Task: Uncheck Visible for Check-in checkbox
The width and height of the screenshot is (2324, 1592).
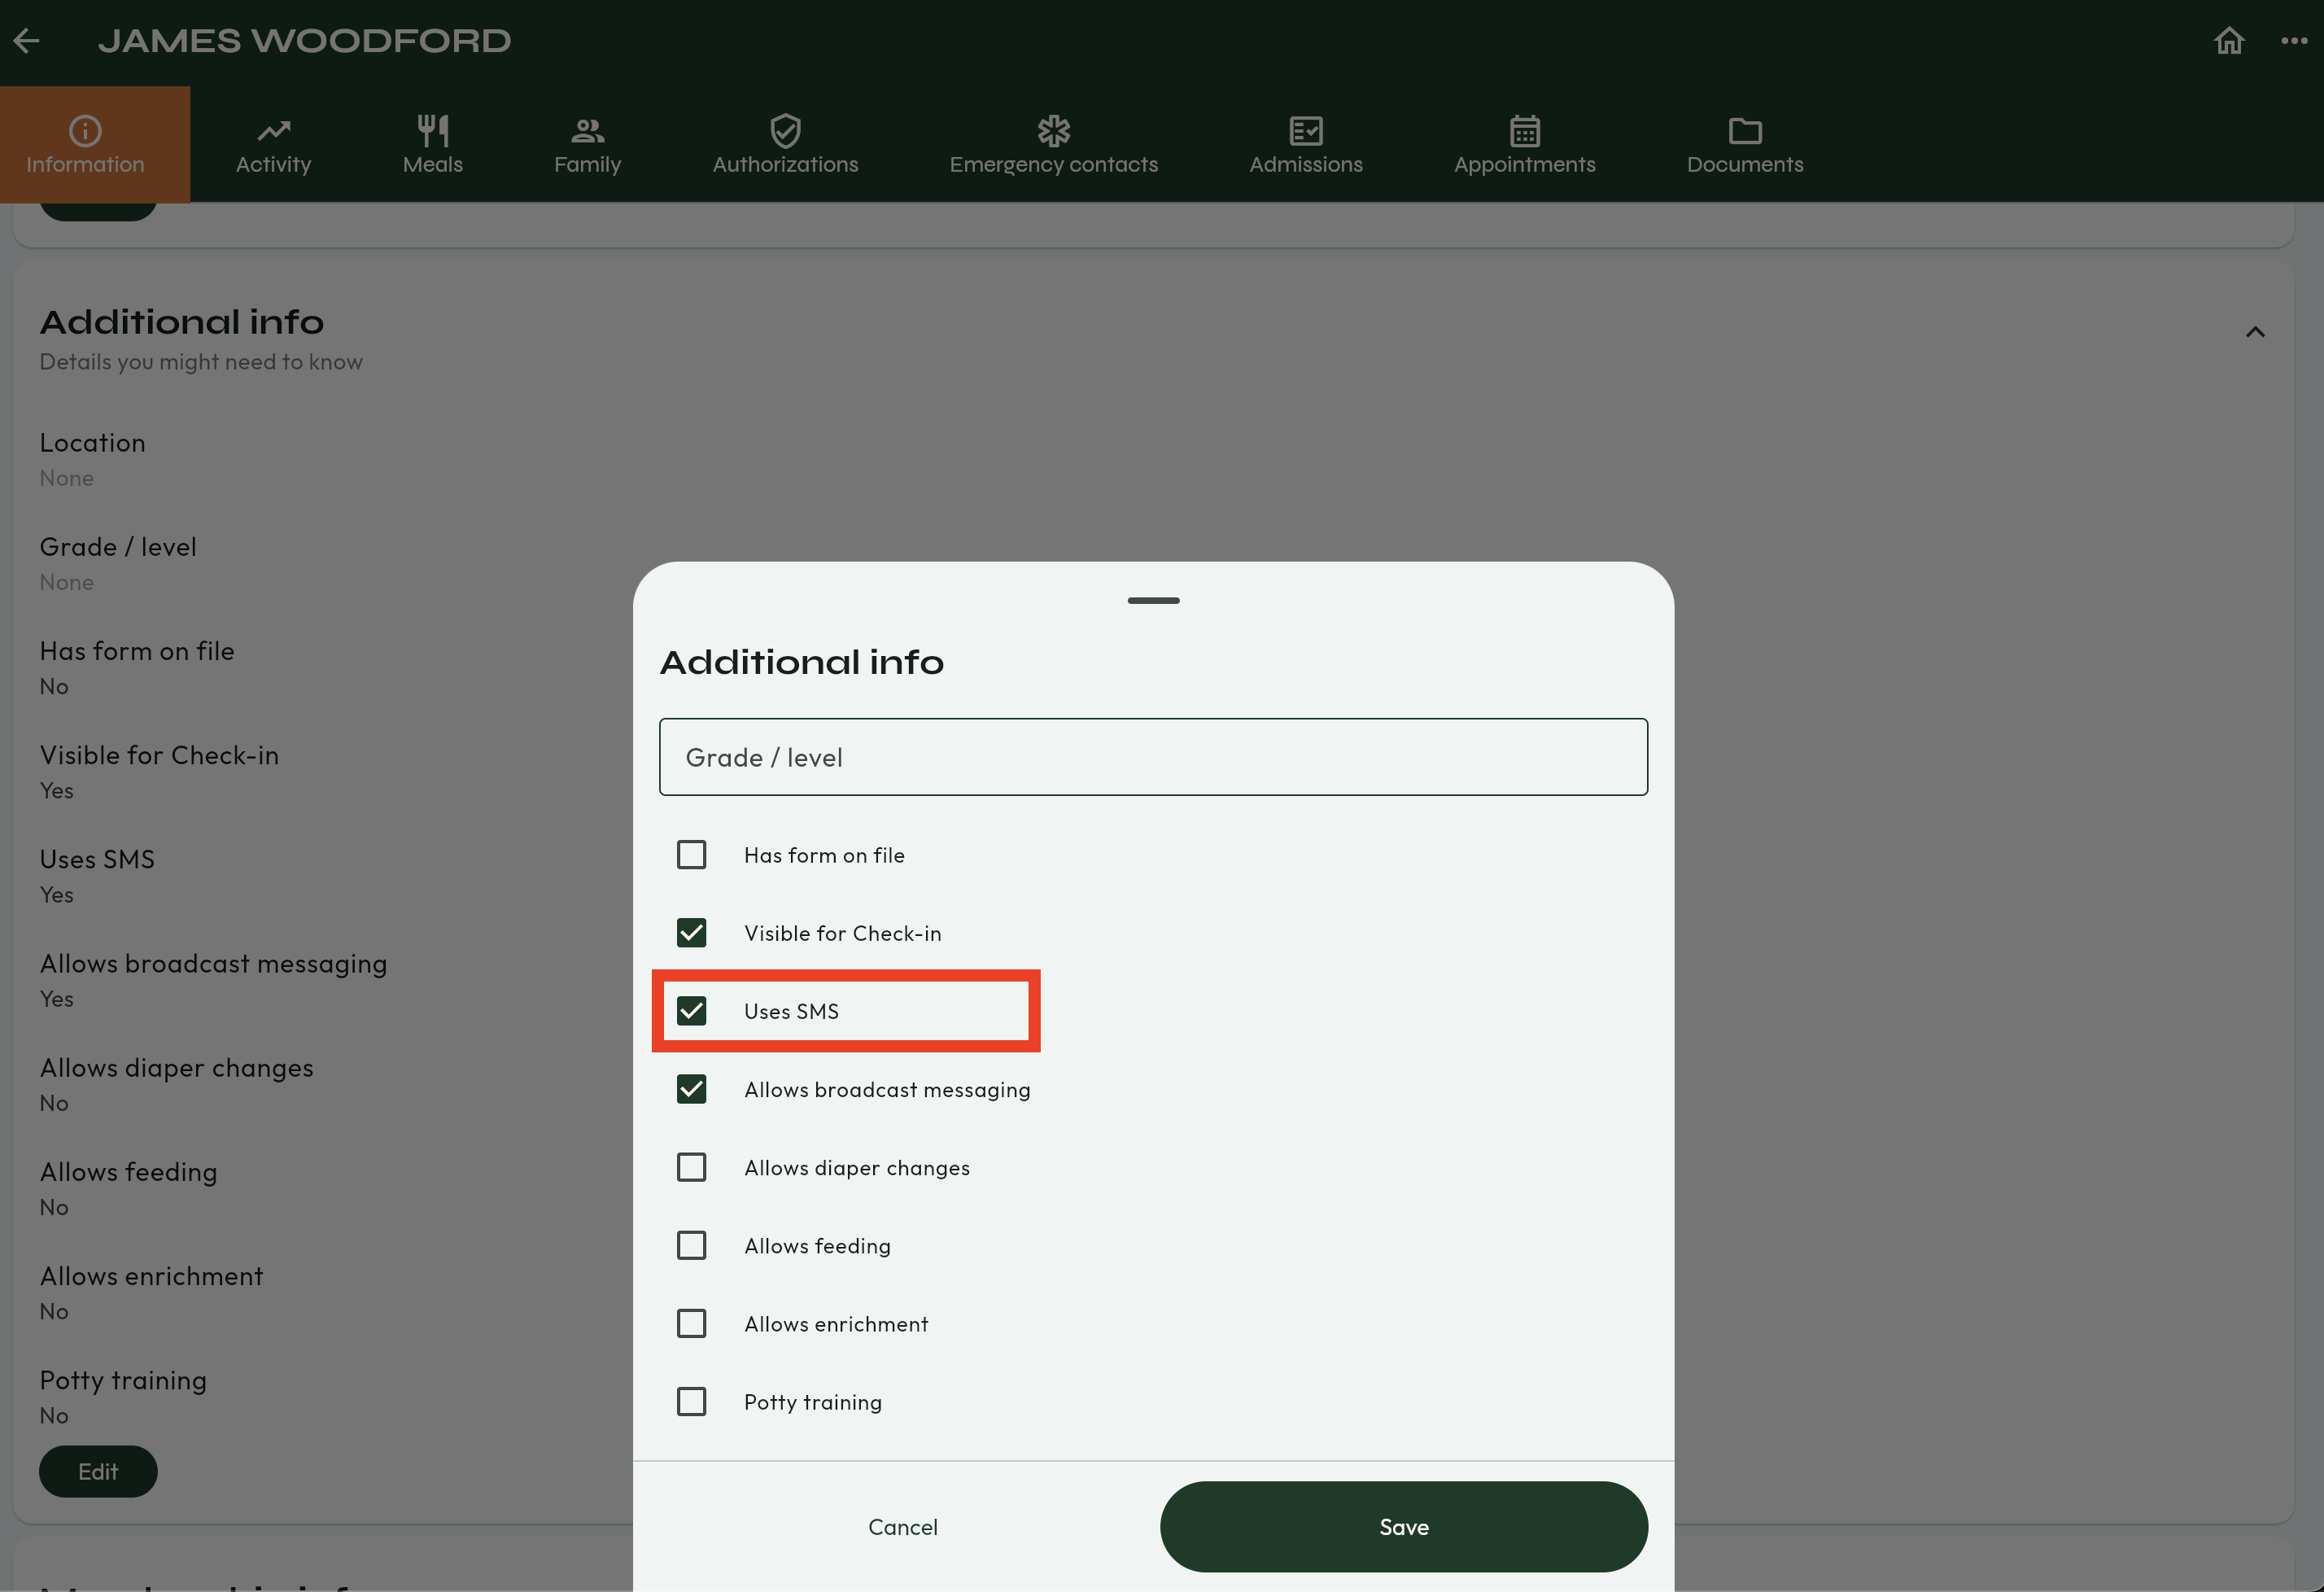Action: click(691, 933)
